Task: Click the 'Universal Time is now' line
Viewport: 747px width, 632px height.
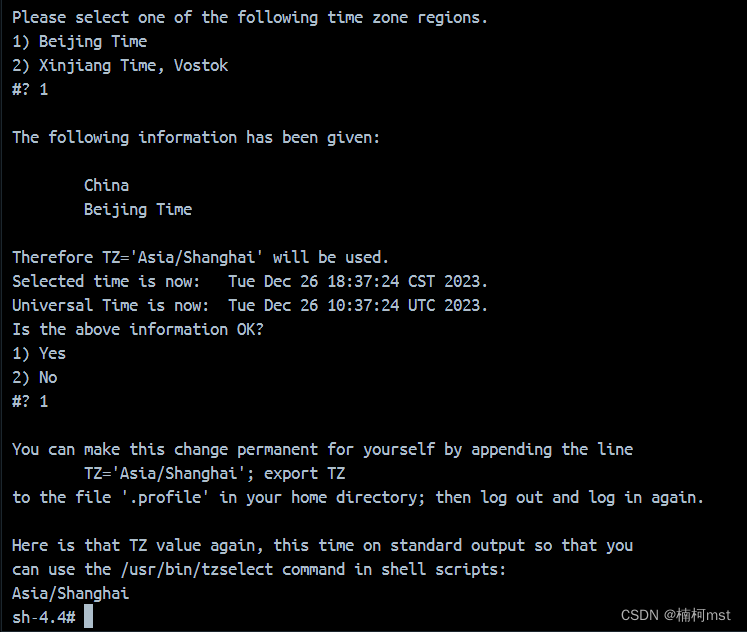Action: click(x=250, y=305)
